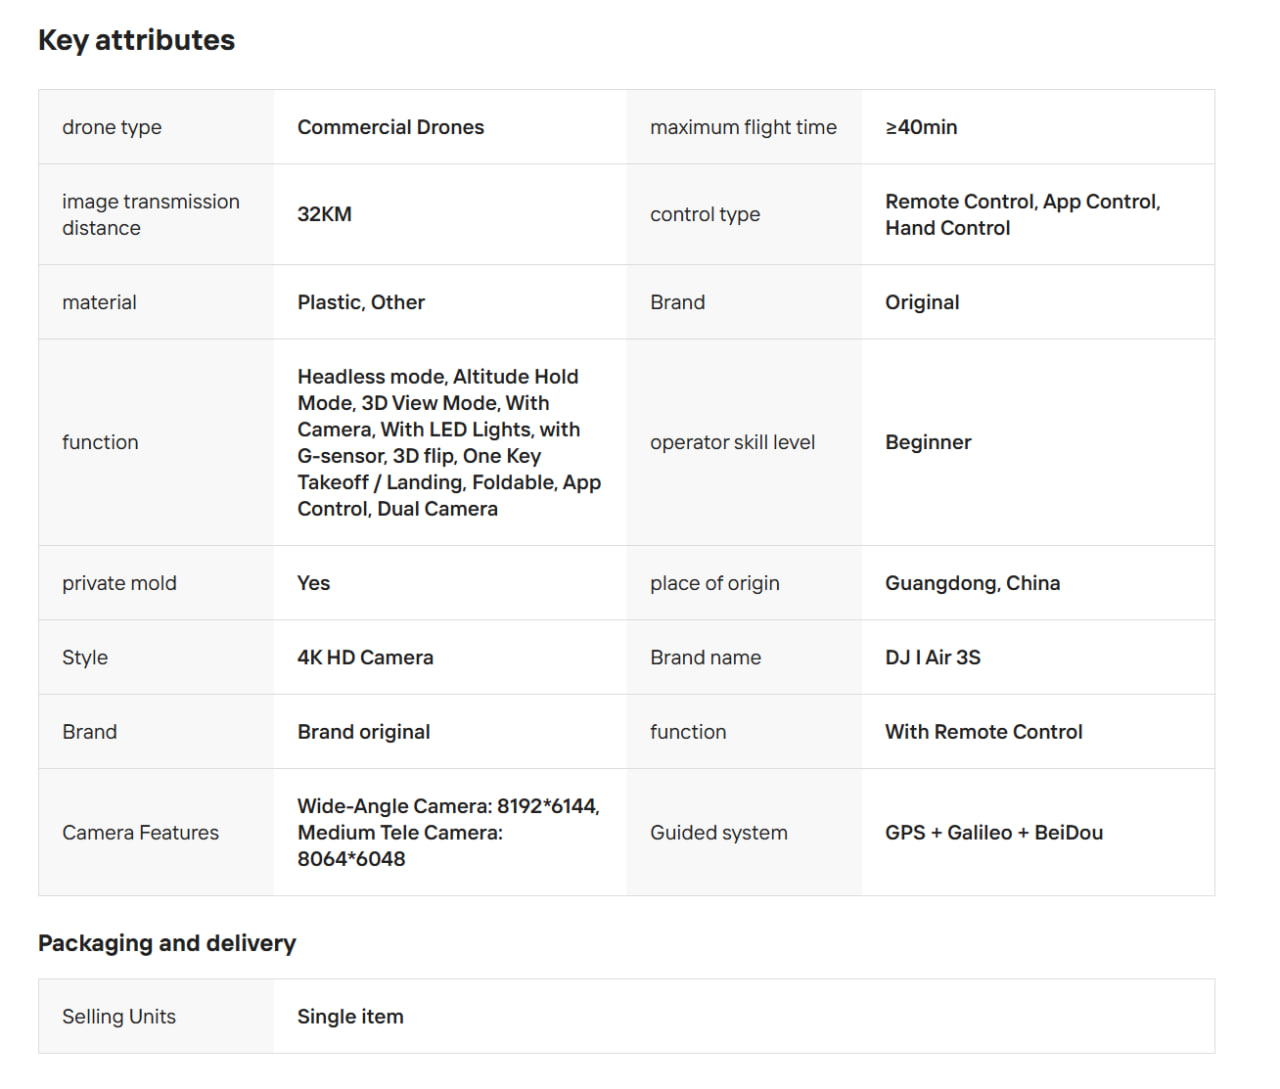This screenshot has height=1089, width=1280.
Task: Click the 32KM transmission distance value
Action: (324, 214)
